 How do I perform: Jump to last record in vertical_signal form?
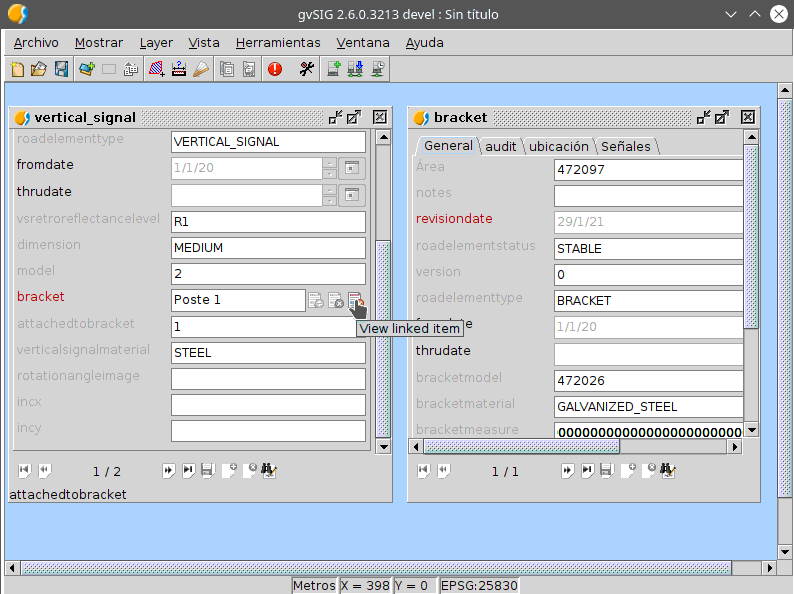point(188,471)
